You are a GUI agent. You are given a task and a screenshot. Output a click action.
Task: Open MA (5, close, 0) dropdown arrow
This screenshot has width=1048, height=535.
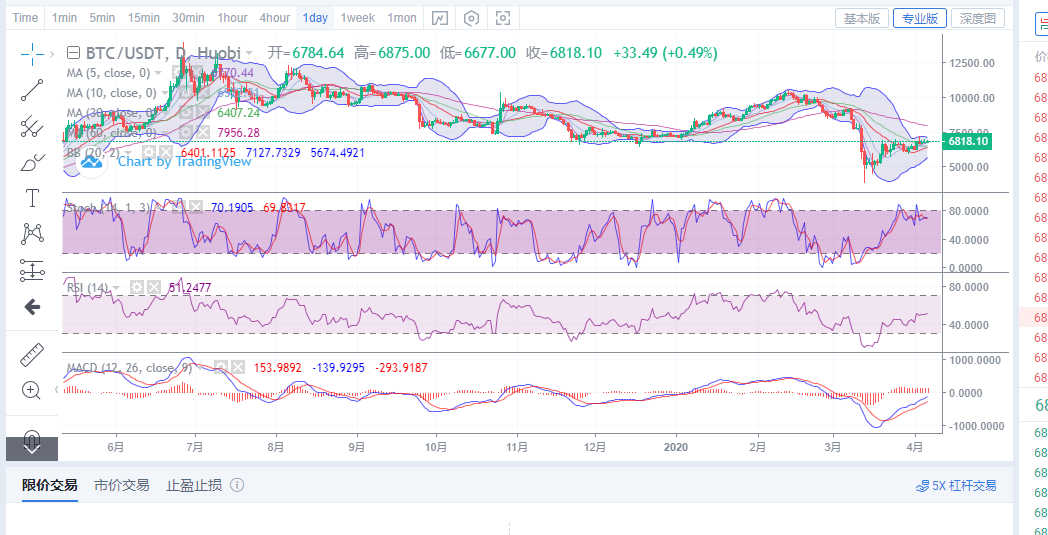158,72
